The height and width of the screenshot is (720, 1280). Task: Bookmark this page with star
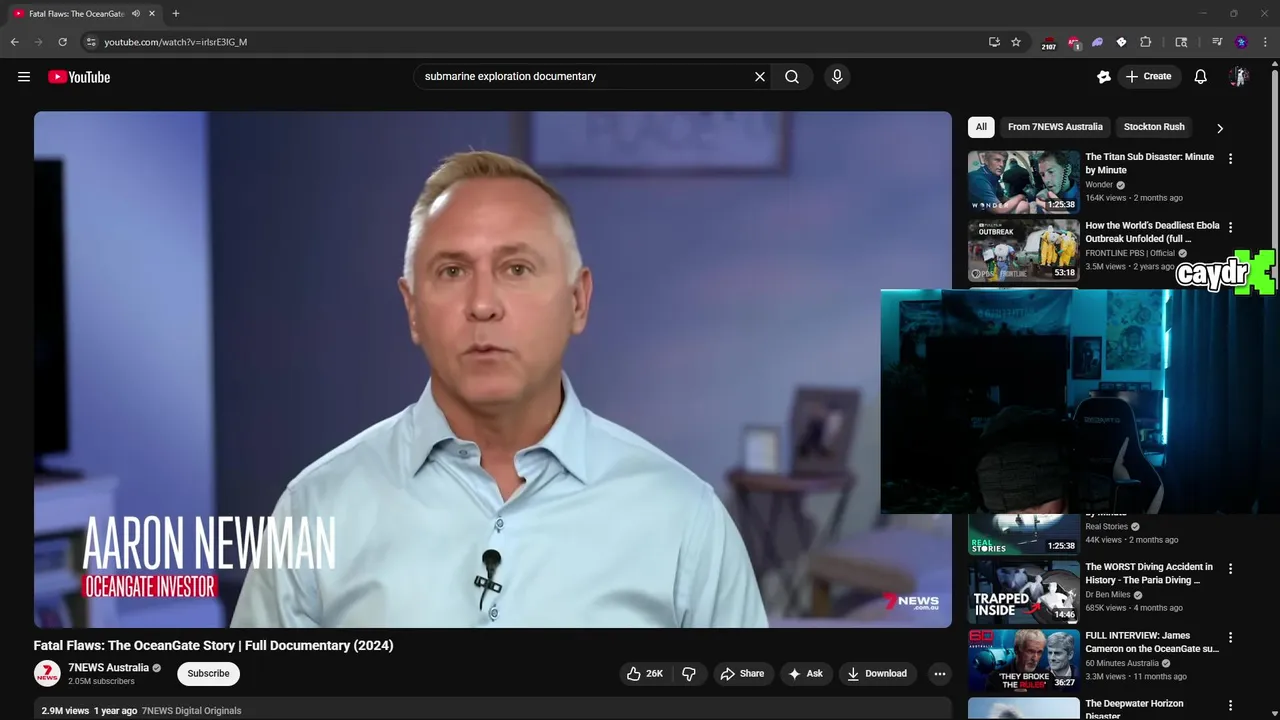point(1016,42)
